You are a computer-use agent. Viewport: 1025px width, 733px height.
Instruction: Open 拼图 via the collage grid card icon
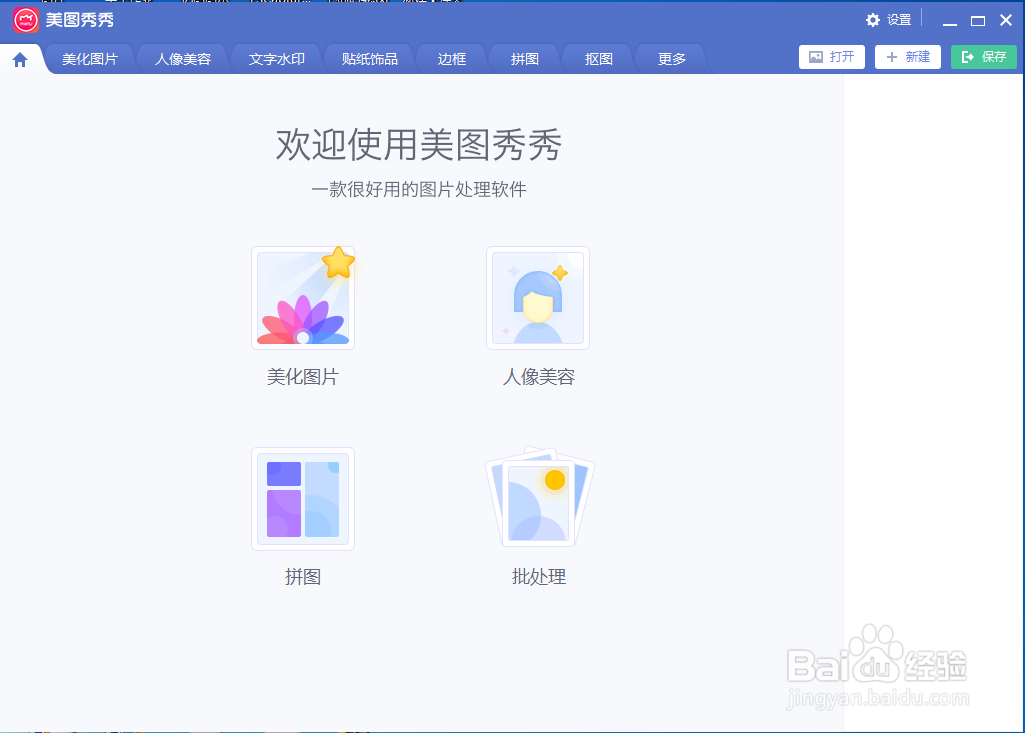[302, 499]
